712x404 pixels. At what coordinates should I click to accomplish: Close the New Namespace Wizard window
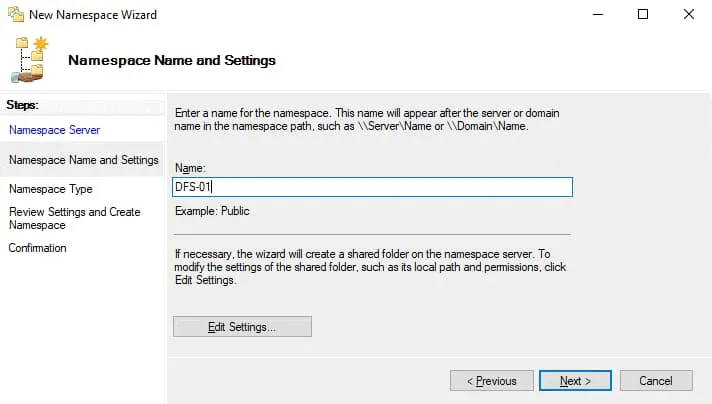point(689,15)
